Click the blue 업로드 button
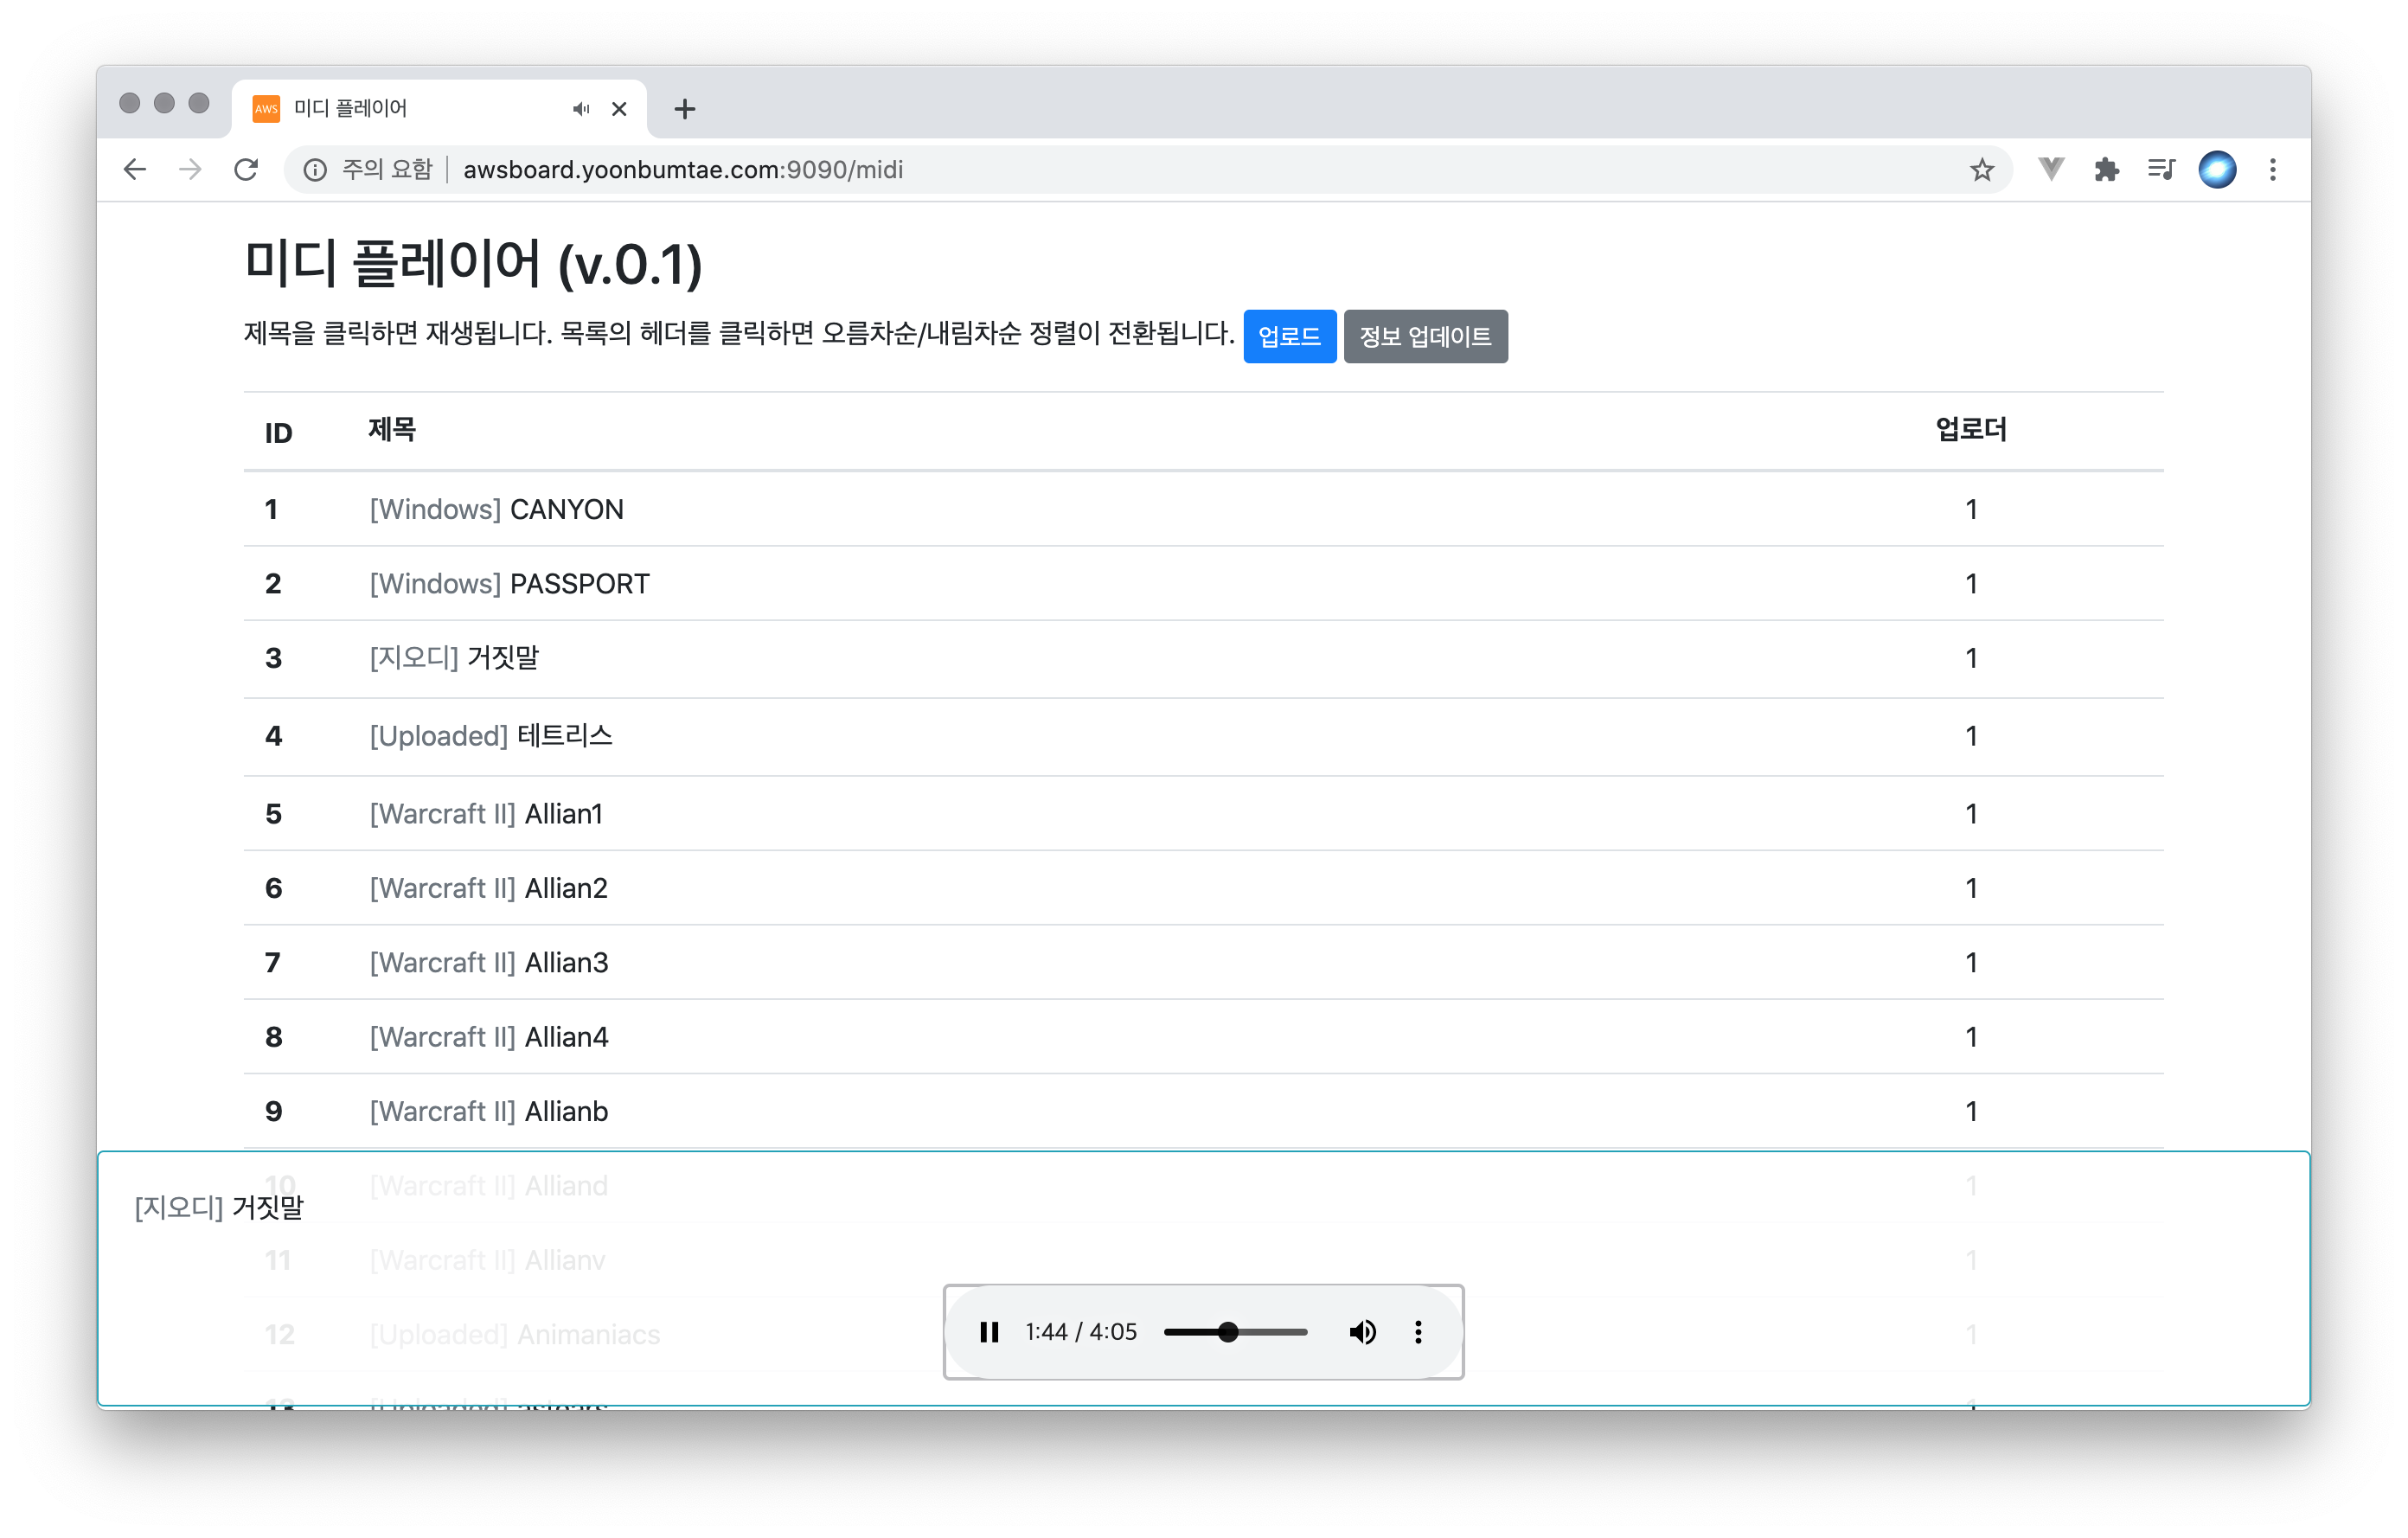 click(1289, 337)
